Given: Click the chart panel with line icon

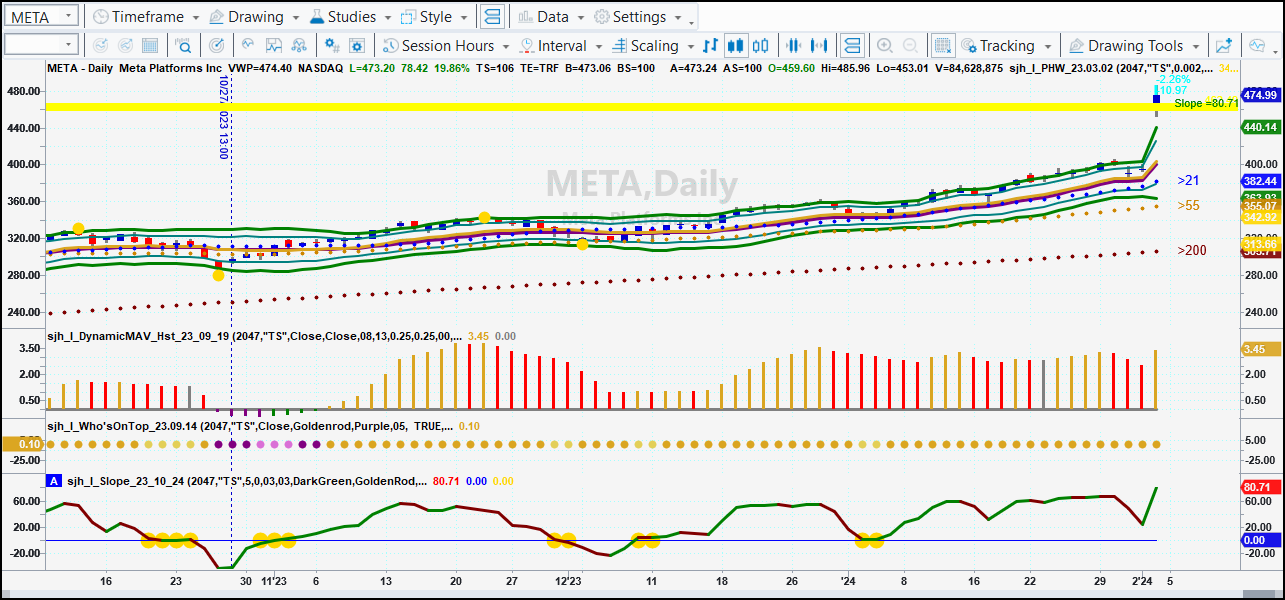Looking at the screenshot, I should [x=273, y=46].
